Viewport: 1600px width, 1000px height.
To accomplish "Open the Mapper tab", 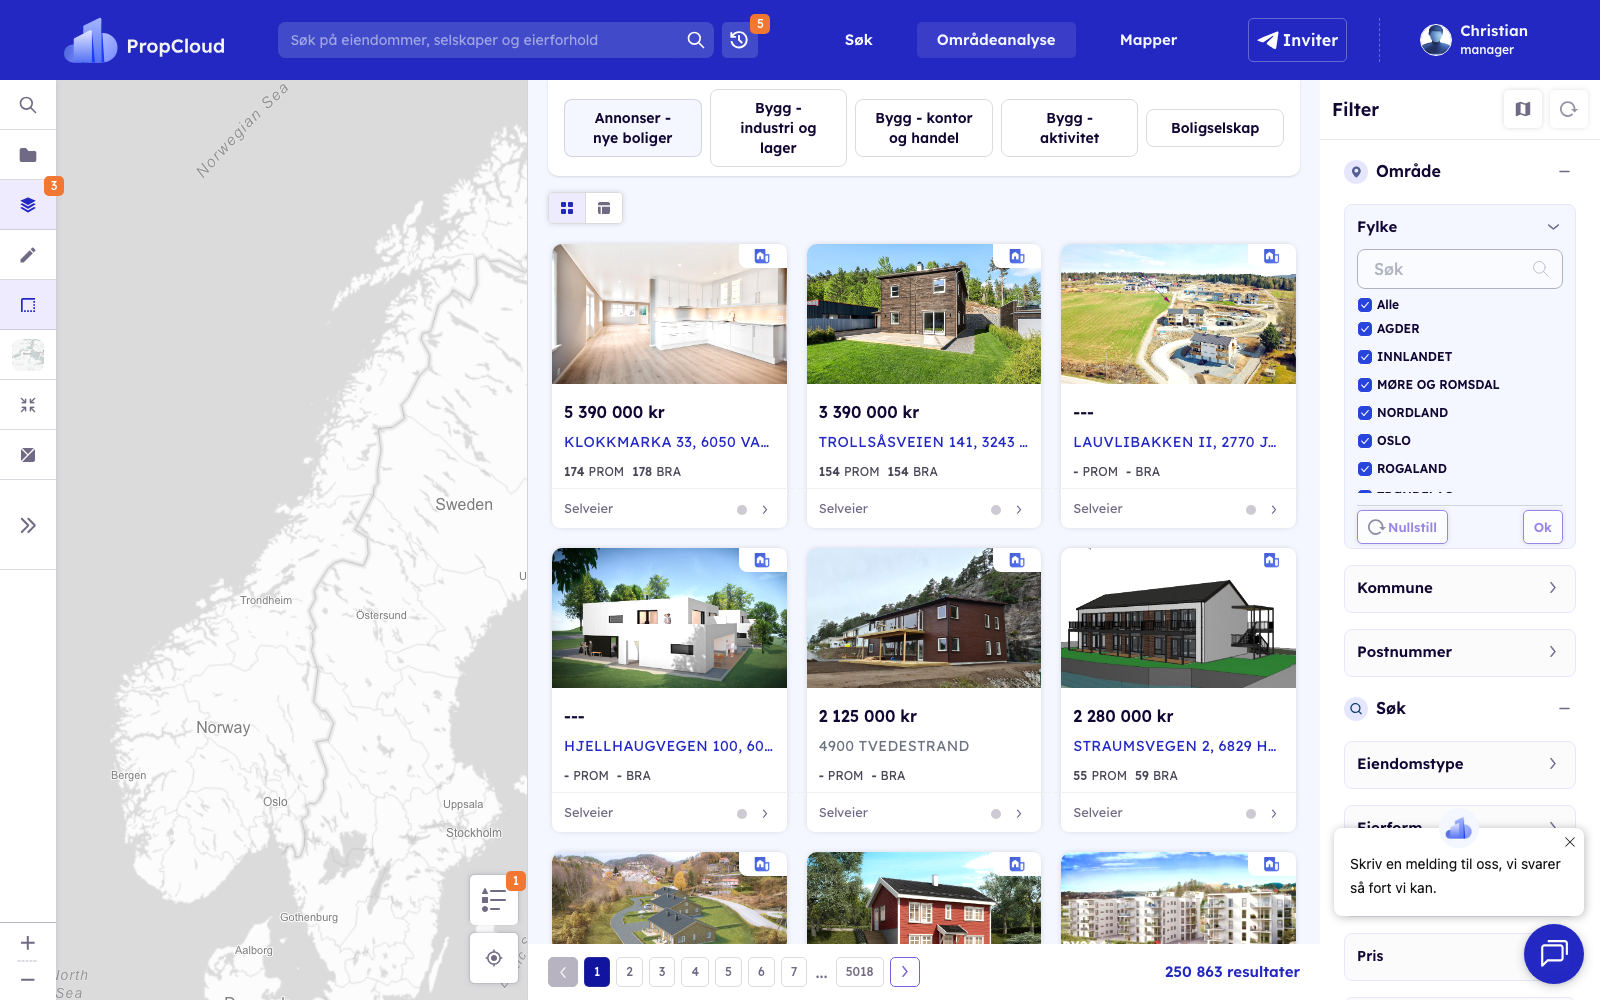I will (1148, 40).
